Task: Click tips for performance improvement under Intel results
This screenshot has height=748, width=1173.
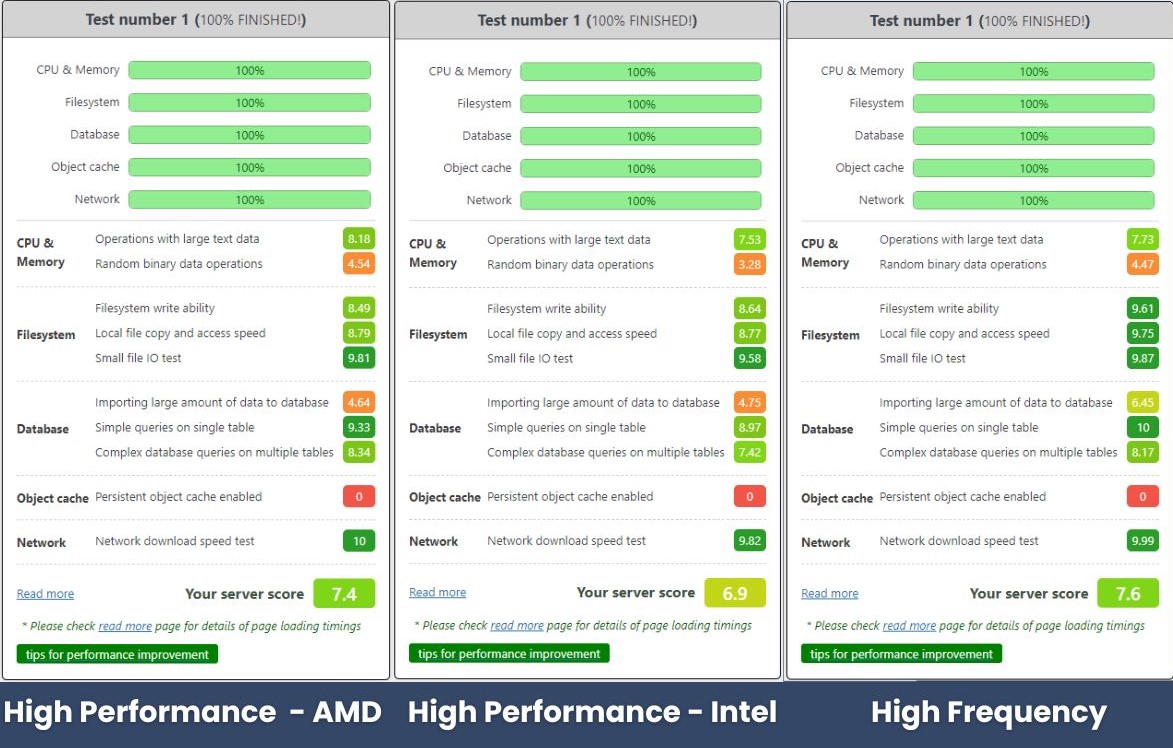Action: tap(508, 654)
